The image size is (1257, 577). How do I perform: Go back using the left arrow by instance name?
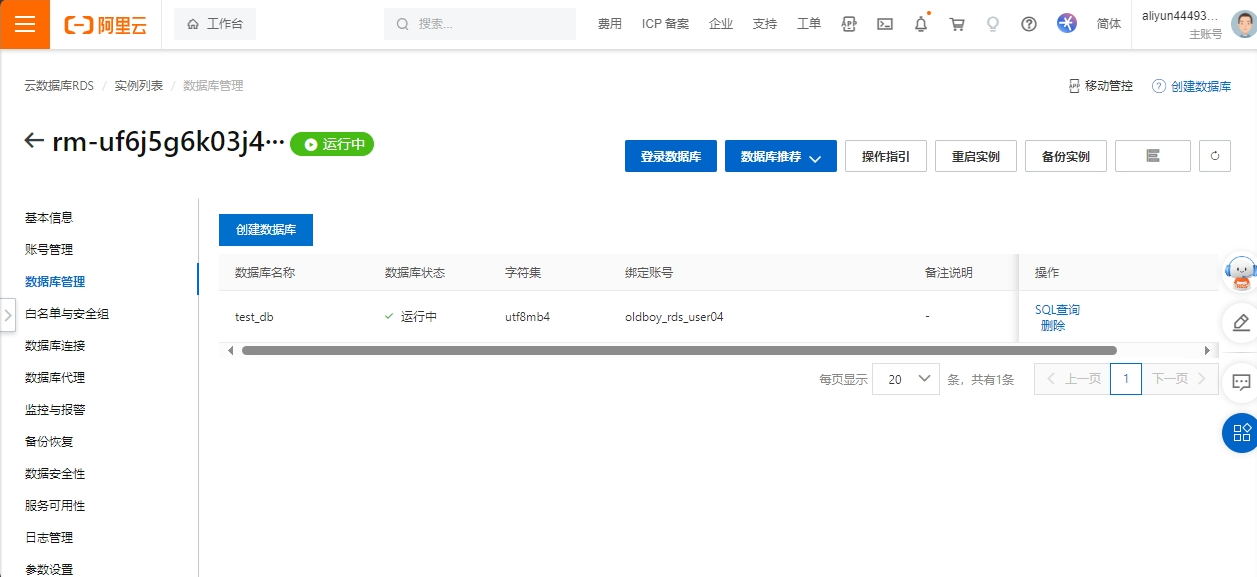pyautogui.click(x=35, y=141)
